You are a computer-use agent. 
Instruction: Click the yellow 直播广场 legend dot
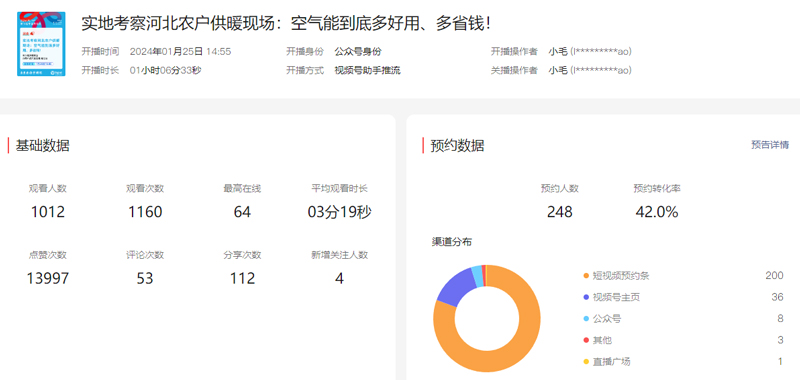click(586, 362)
